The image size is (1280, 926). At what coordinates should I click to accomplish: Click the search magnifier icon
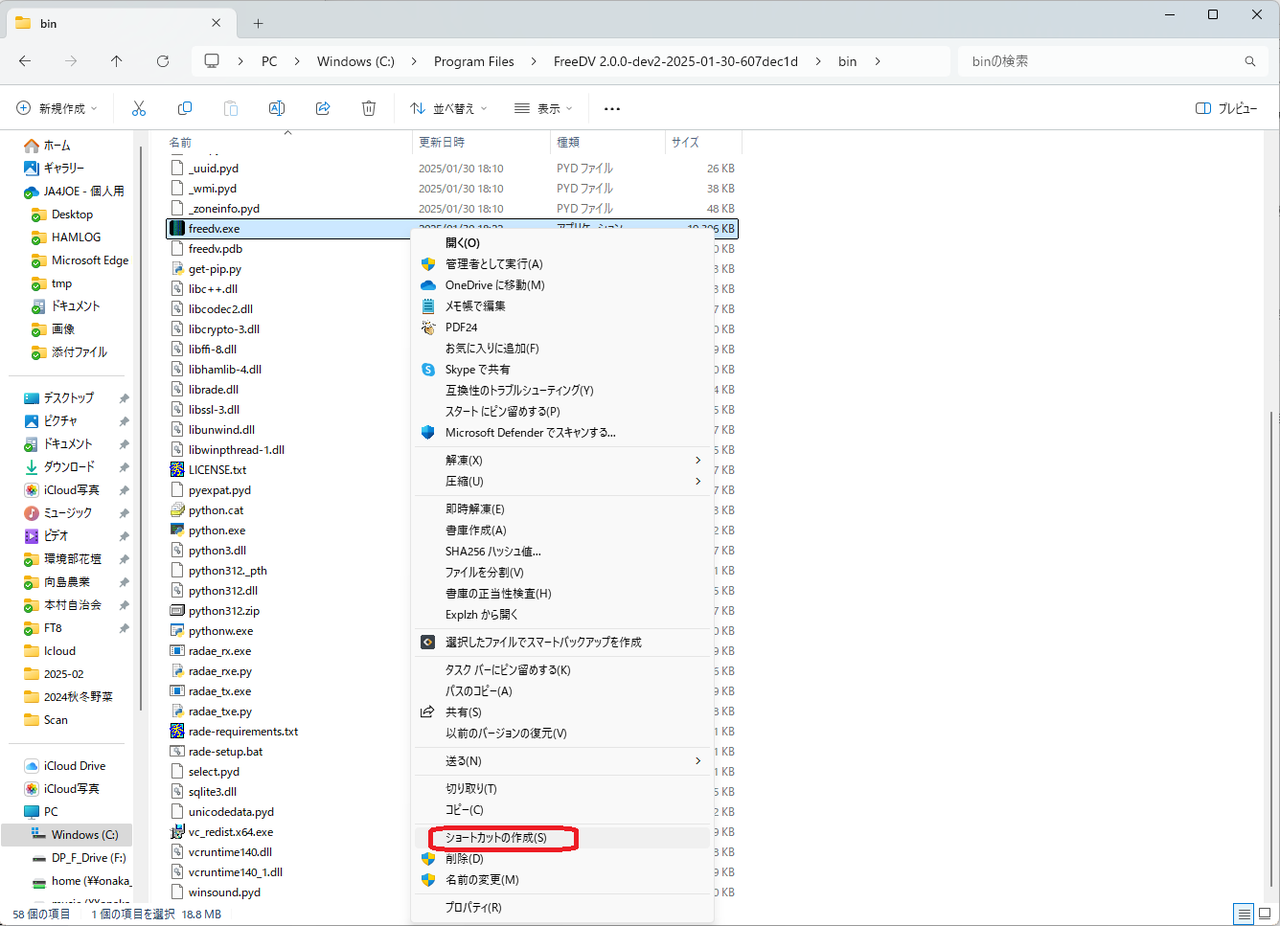click(x=1250, y=61)
